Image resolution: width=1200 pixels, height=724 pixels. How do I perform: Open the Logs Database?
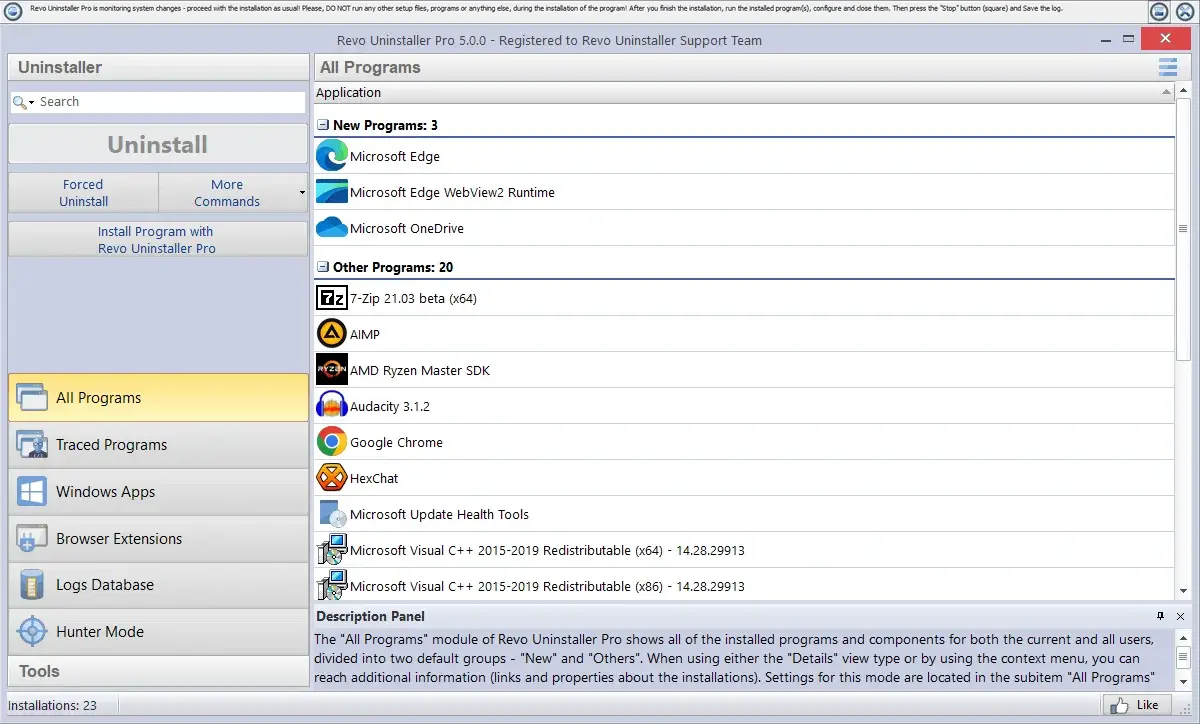click(157, 584)
